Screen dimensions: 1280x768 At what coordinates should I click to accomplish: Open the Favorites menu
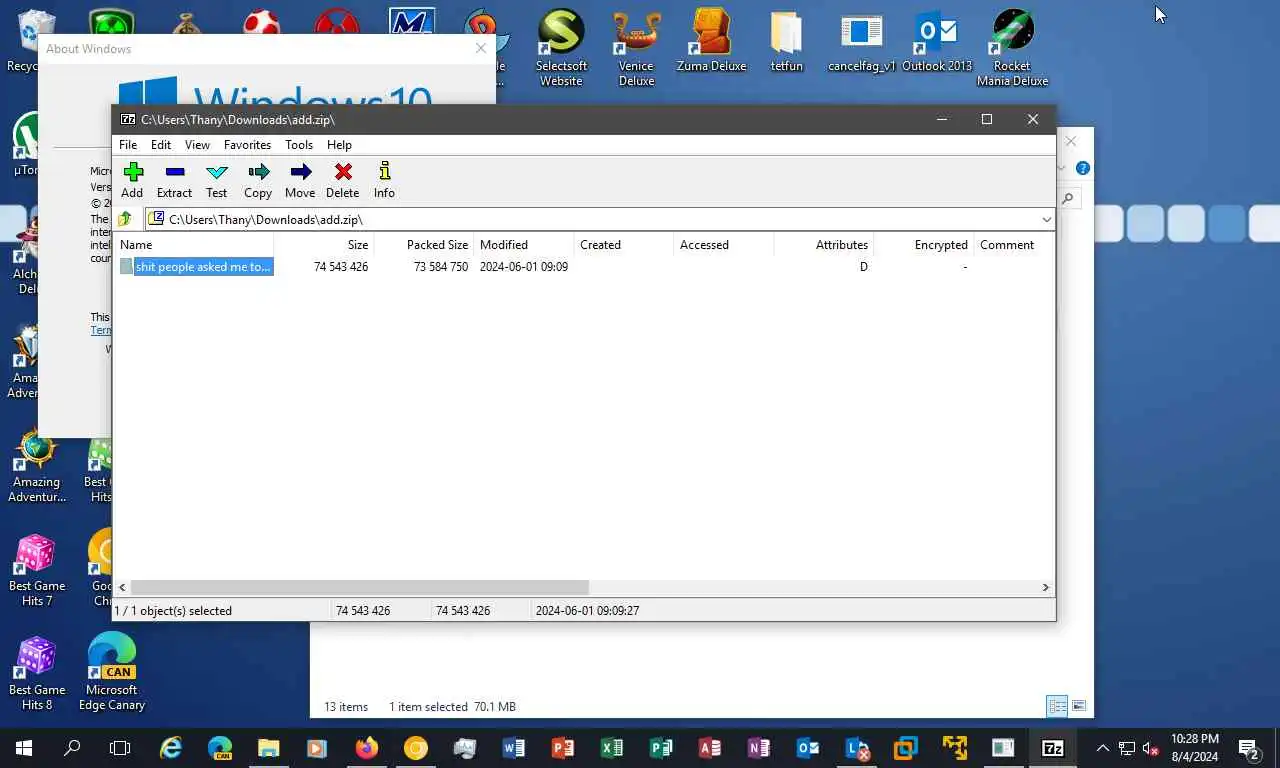[x=247, y=145]
